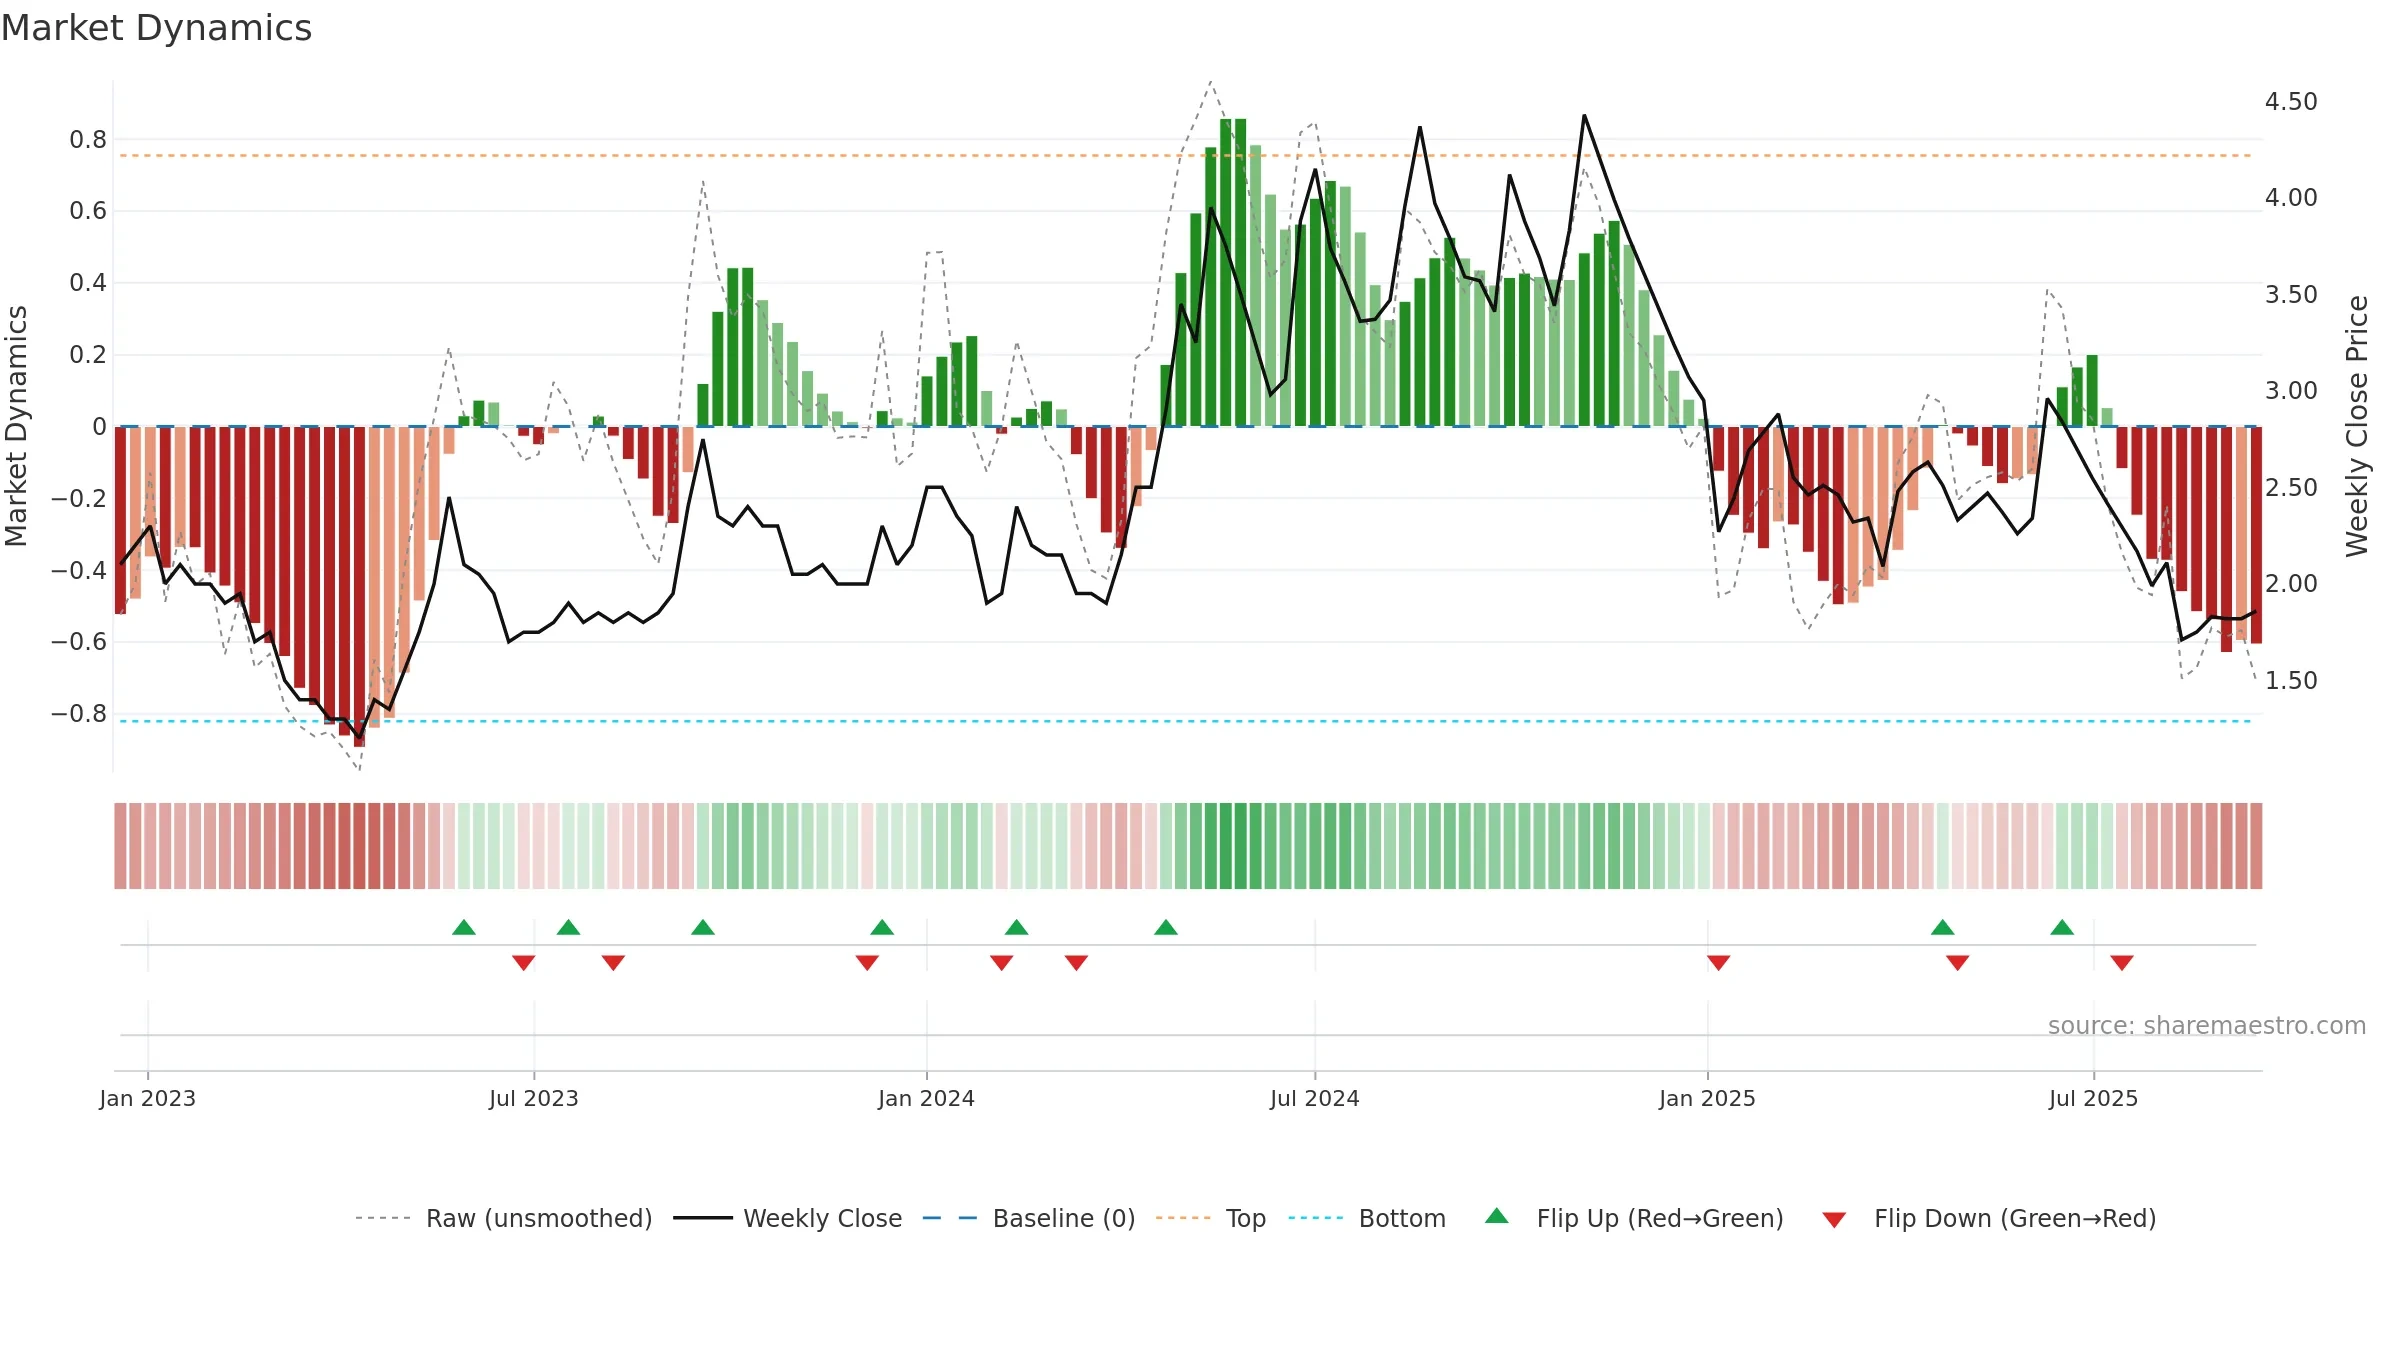This screenshot has width=2400, height=1350.
Task: Click the orange dashed Top legend swatch
Action: 1183,1218
